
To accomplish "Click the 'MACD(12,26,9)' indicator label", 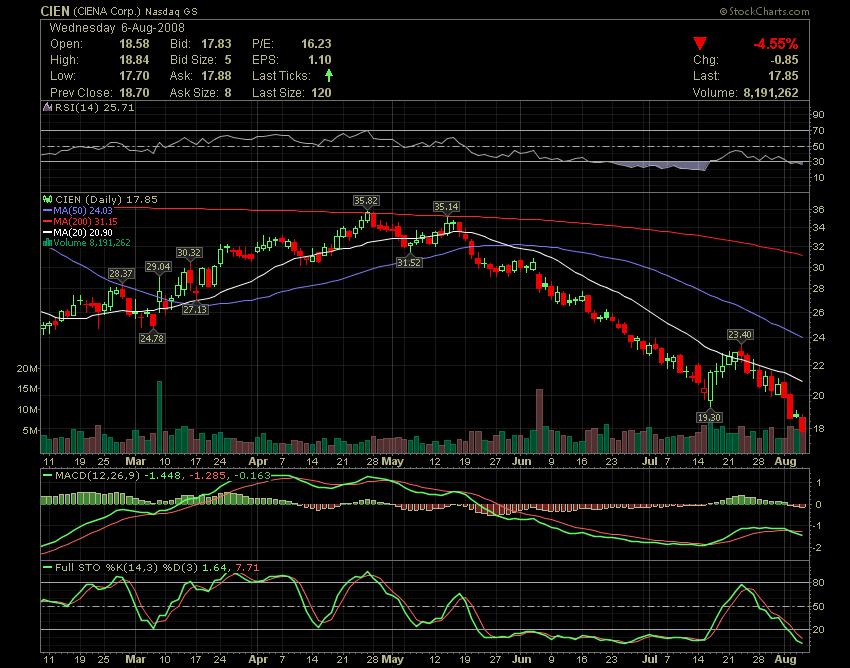I will pos(98,475).
